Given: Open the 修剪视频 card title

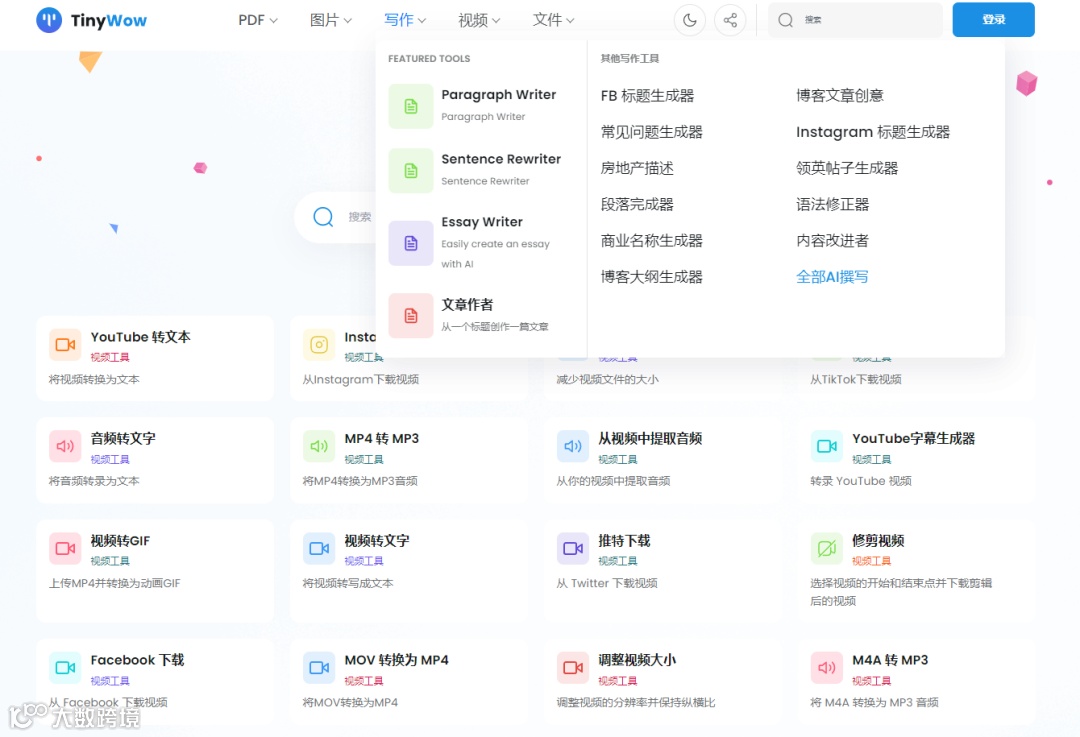Looking at the screenshot, I should pyautogui.click(x=878, y=541).
